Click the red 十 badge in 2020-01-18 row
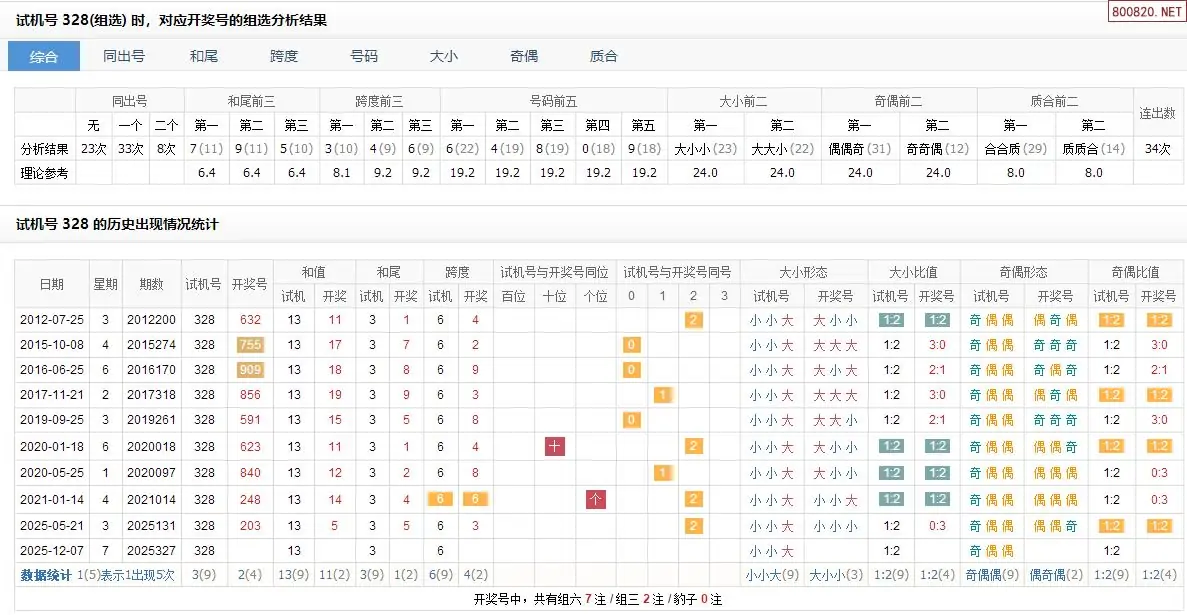This screenshot has width=1187, height=615. pyautogui.click(x=555, y=447)
